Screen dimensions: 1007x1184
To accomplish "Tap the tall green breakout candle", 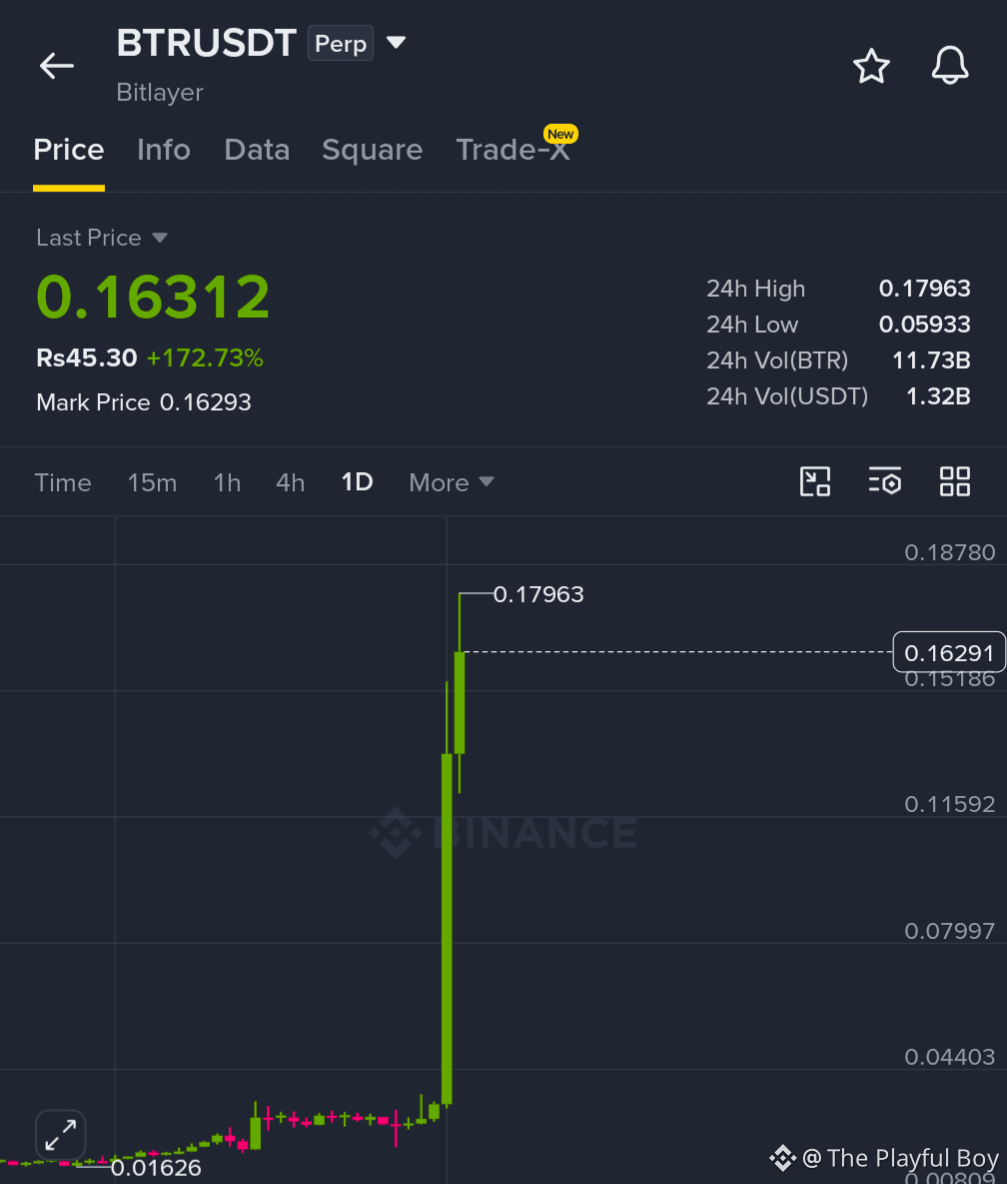I will coord(447,929).
